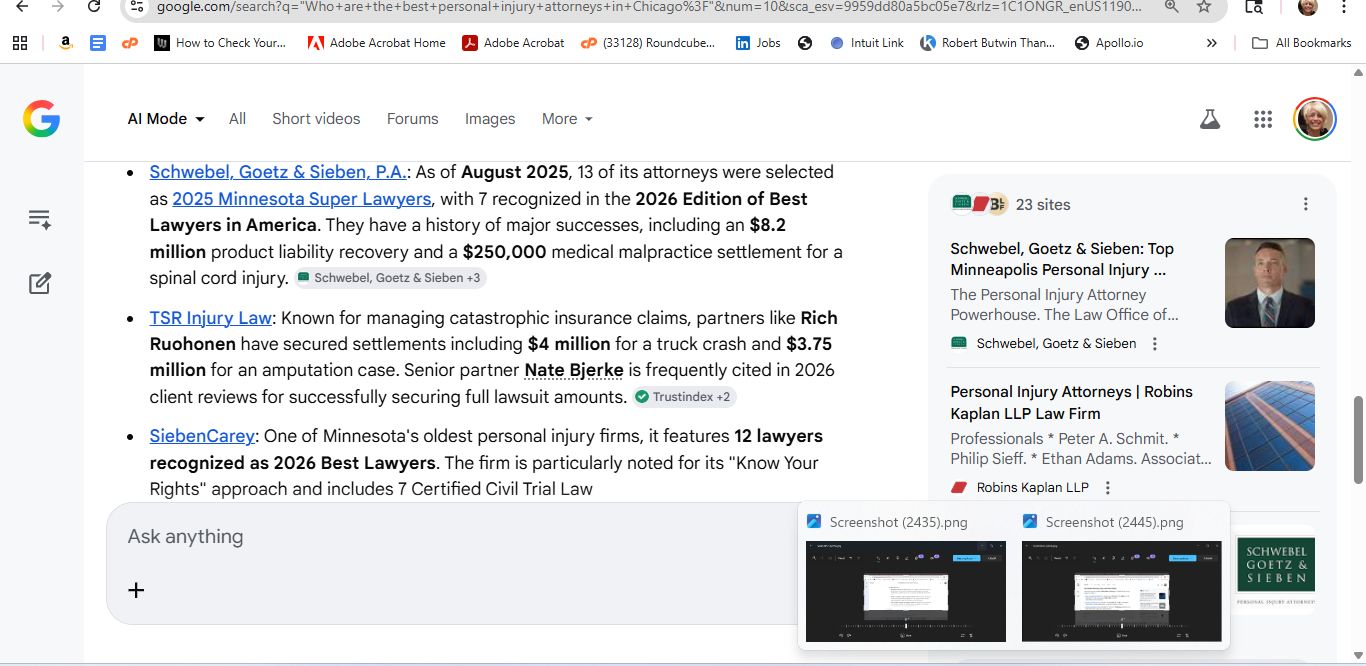Show more bookmarks with the double chevron
The width and height of the screenshot is (1366, 666).
click(1212, 43)
